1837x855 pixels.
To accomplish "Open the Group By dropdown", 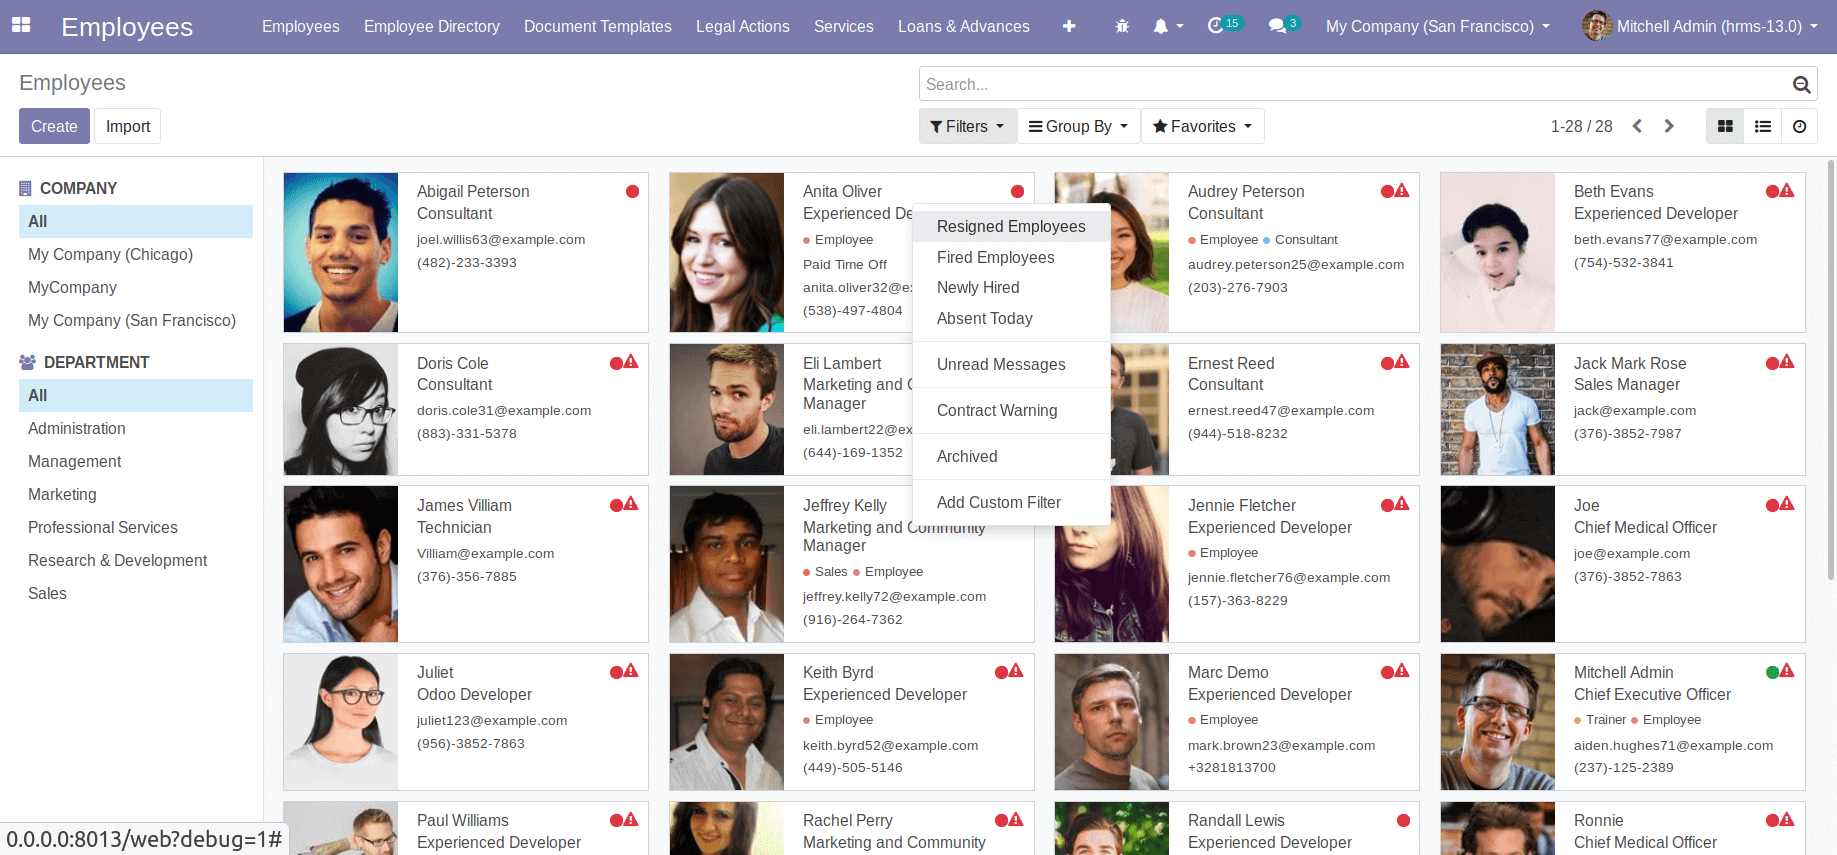I will [x=1078, y=126].
